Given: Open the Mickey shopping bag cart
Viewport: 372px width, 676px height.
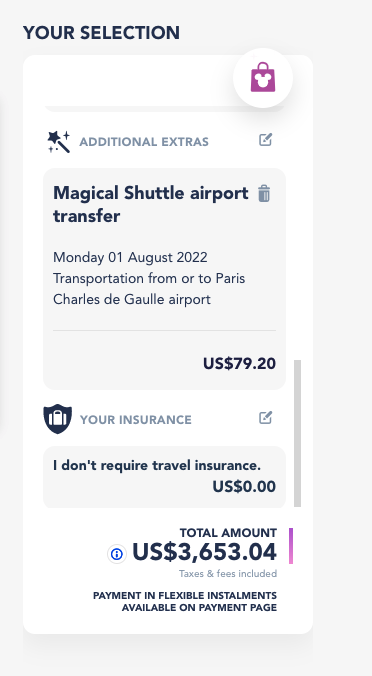Looking at the screenshot, I should [x=263, y=78].
